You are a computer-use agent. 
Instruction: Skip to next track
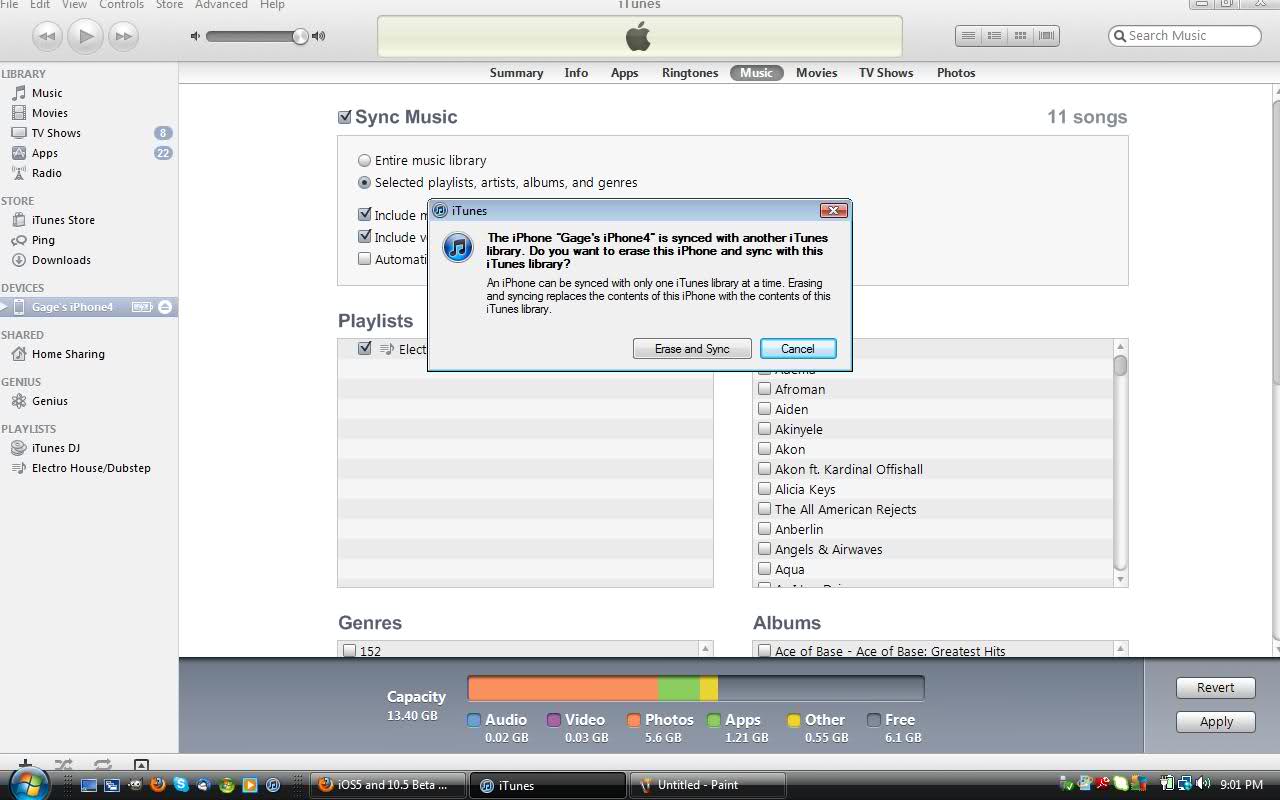coord(123,36)
